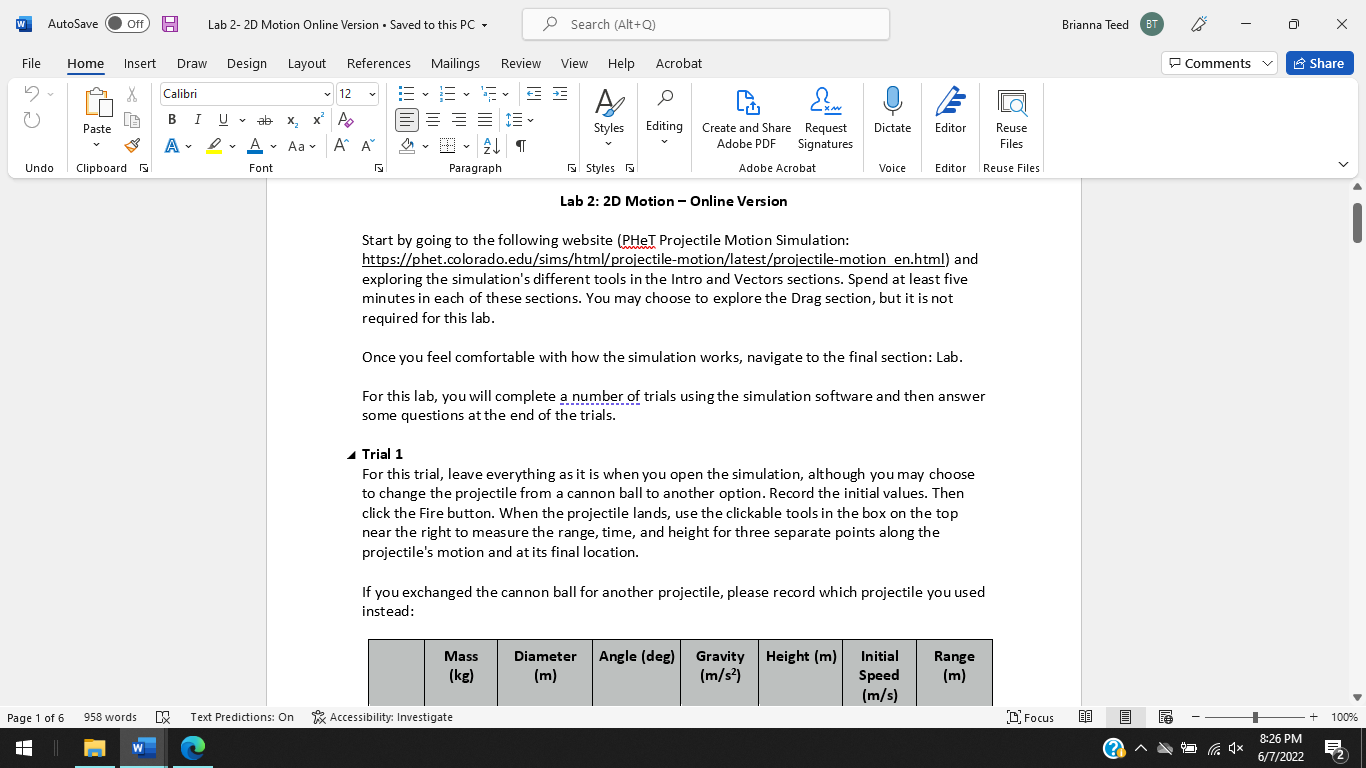
Task: Open the font size dropdown
Action: [371, 93]
